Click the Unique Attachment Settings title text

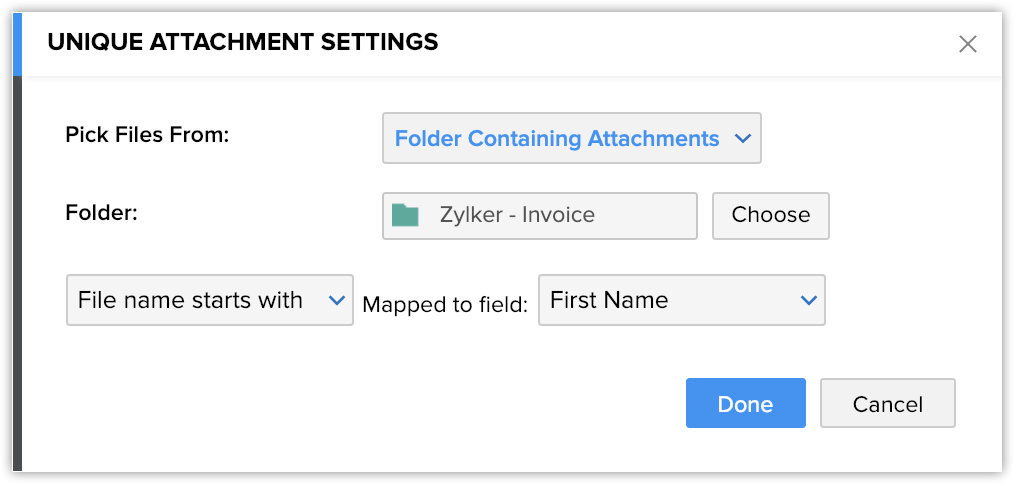click(243, 42)
